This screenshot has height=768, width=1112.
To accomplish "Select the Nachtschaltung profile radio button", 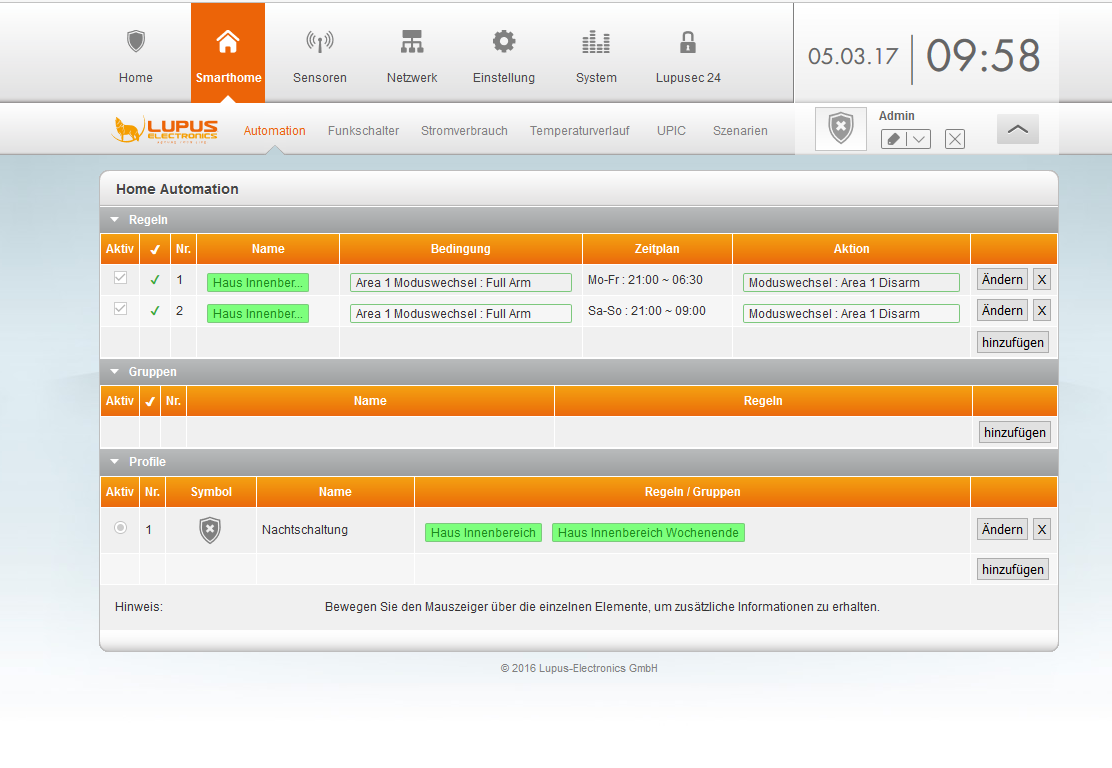I will (120, 528).
